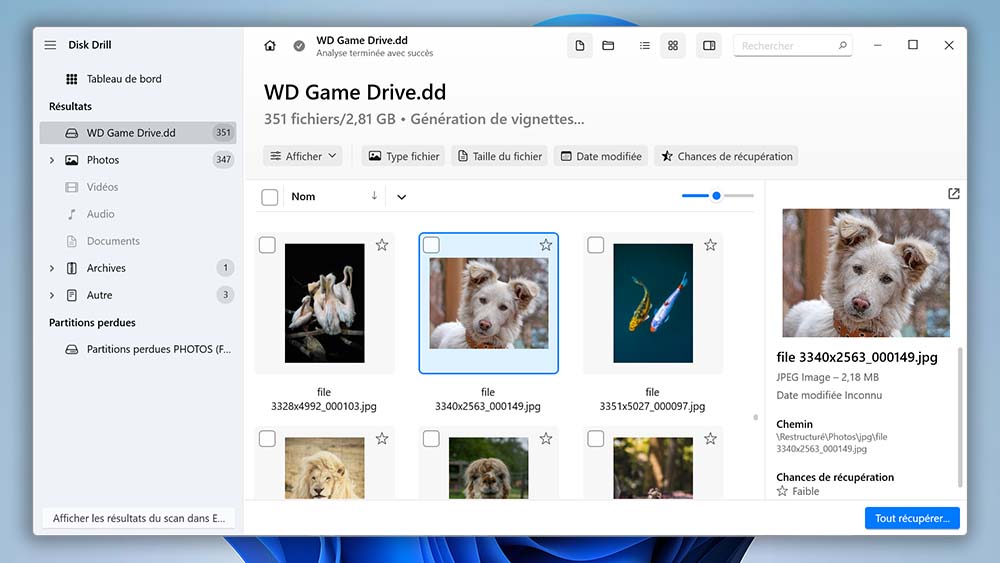Select the Archives category
The height and width of the screenshot is (563, 1000).
138,268
